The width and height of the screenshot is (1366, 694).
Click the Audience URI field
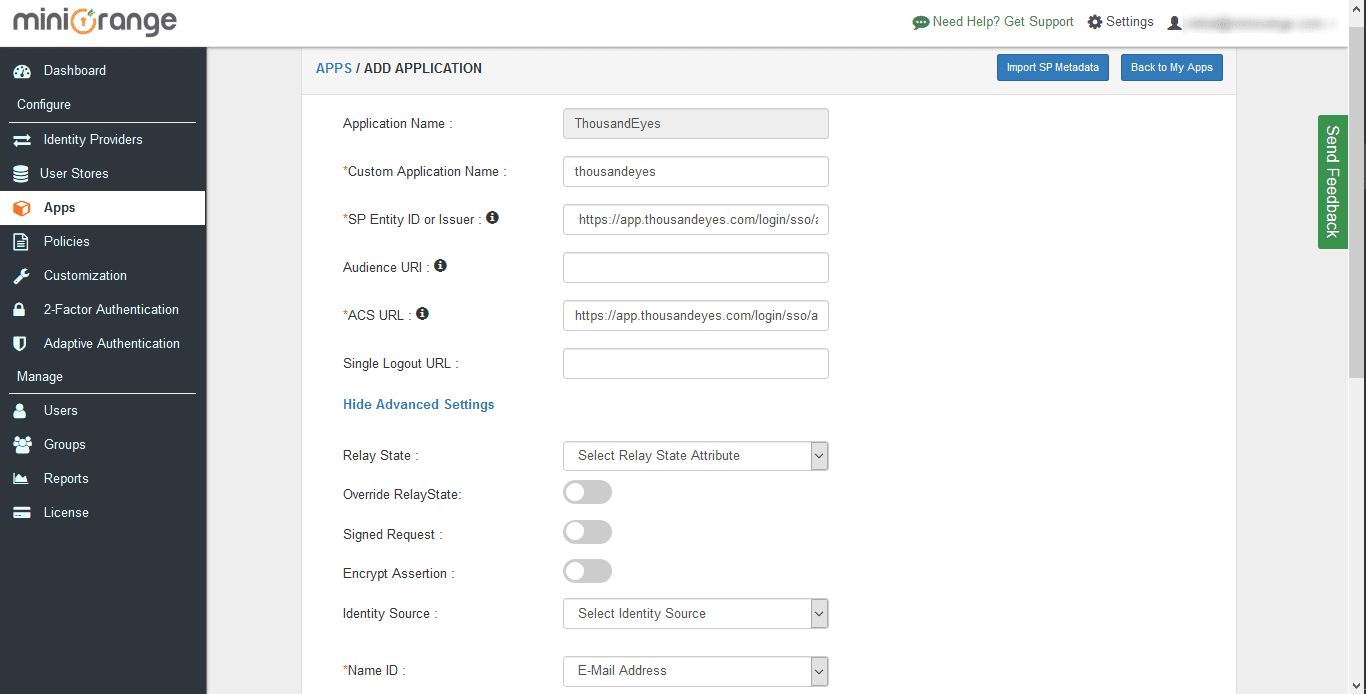pyautogui.click(x=696, y=267)
